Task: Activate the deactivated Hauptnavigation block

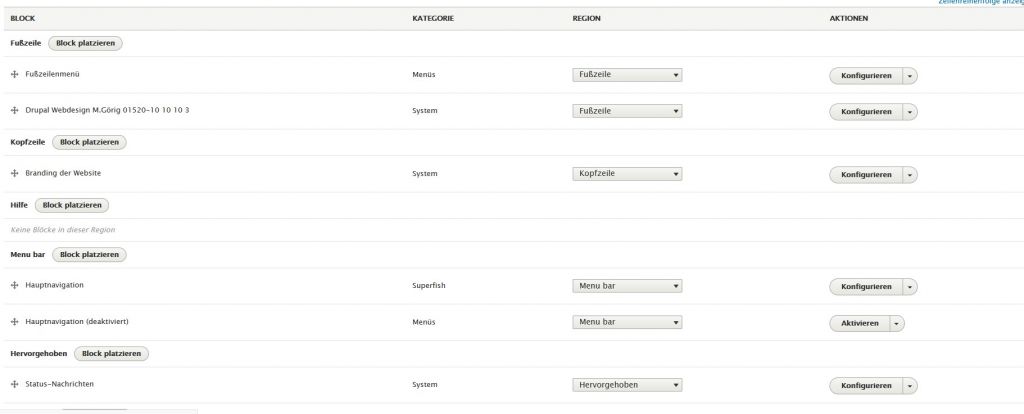Action: point(859,323)
